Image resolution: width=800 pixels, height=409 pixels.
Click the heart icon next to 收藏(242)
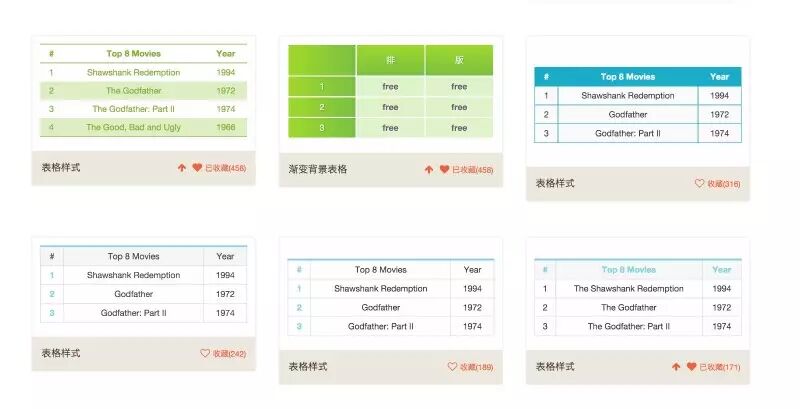click(x=205, y=353)
